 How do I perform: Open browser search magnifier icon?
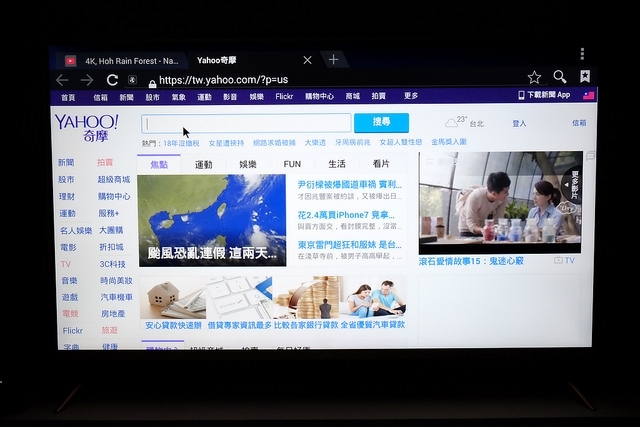coord(560,76)
